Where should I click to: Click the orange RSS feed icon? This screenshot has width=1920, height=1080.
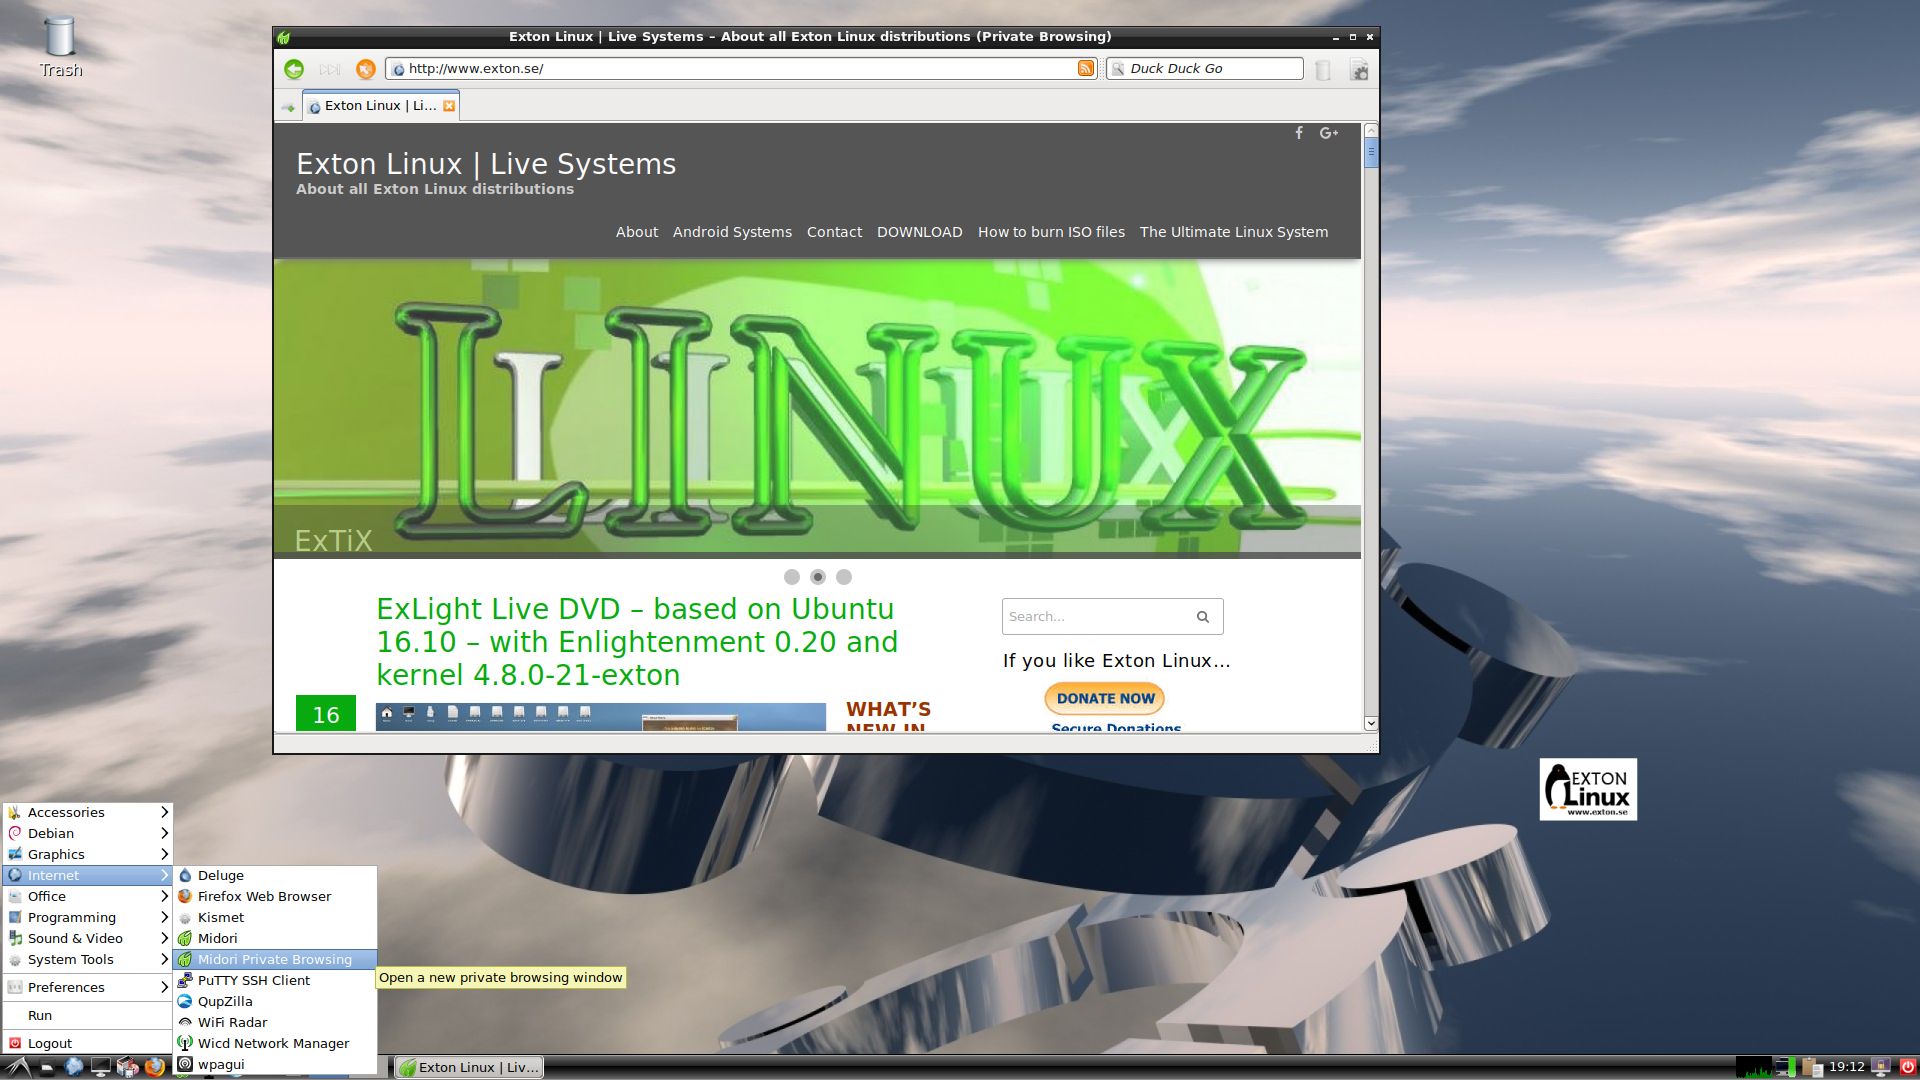tap(1086, 68)
